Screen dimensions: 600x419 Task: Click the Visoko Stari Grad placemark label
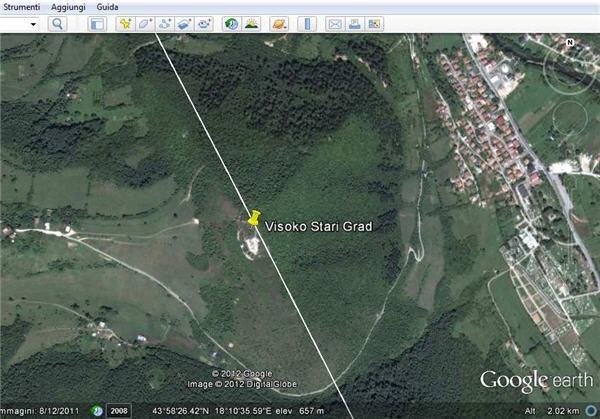pos(318,227)
